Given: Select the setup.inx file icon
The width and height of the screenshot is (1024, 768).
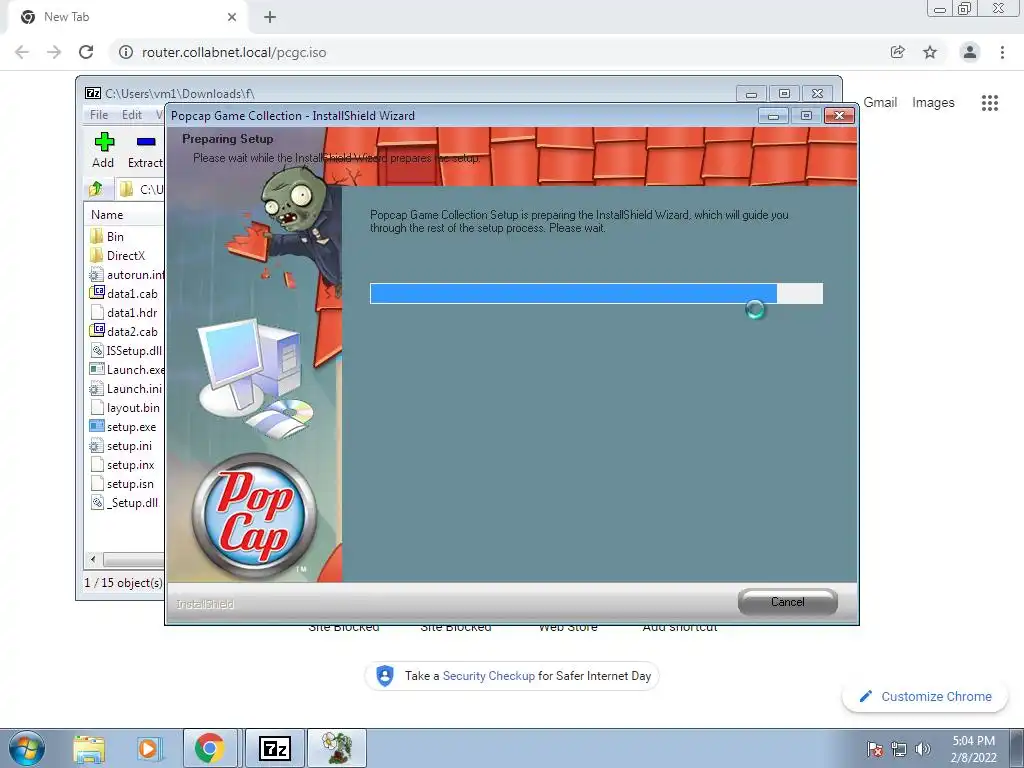Looking at the screenshot, I should [x=97, y=464].
